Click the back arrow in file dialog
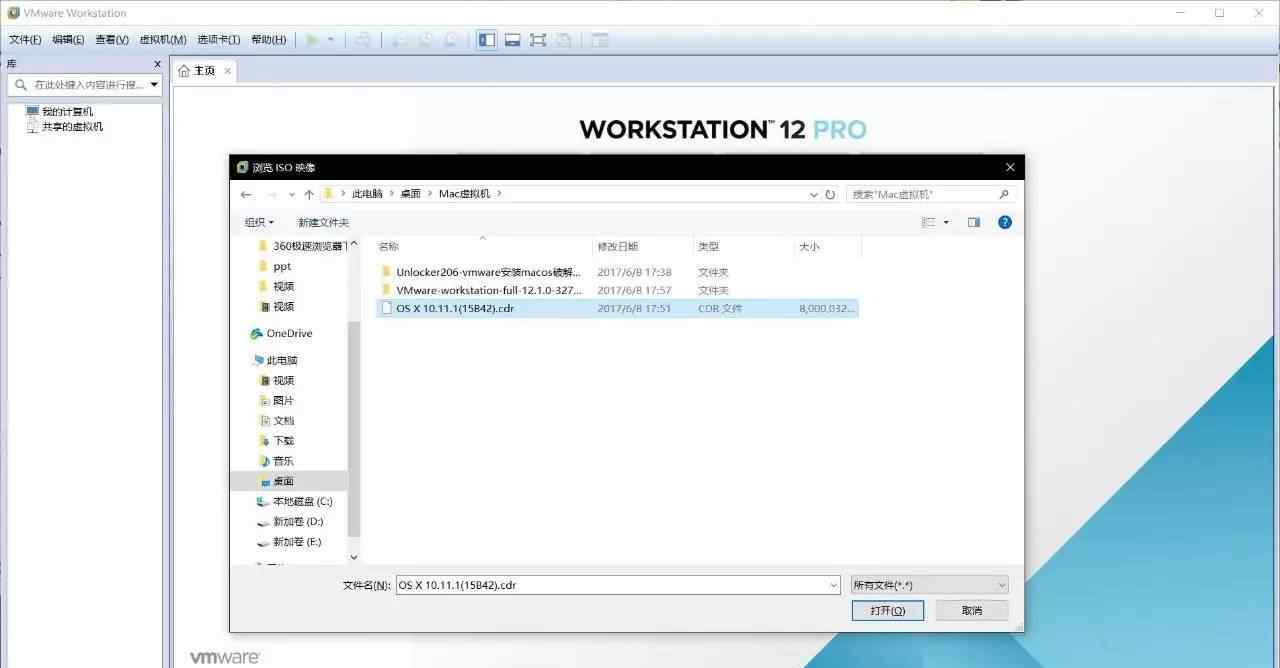 click(246, 194)
